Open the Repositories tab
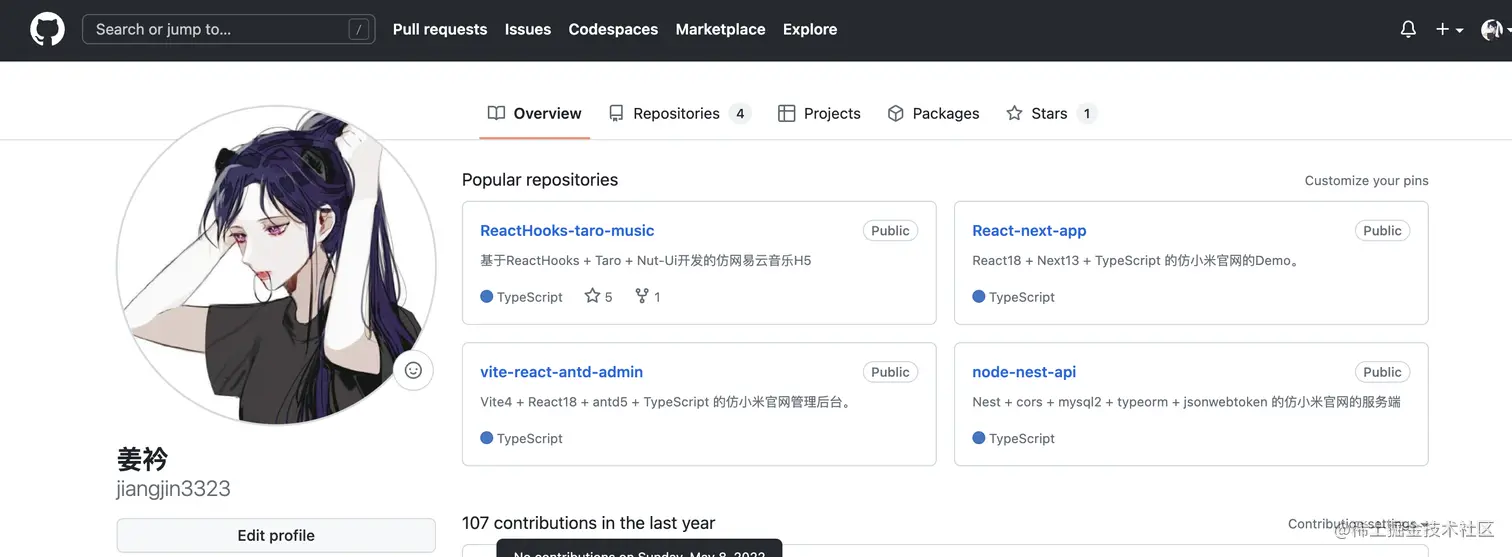 point(679,113)
